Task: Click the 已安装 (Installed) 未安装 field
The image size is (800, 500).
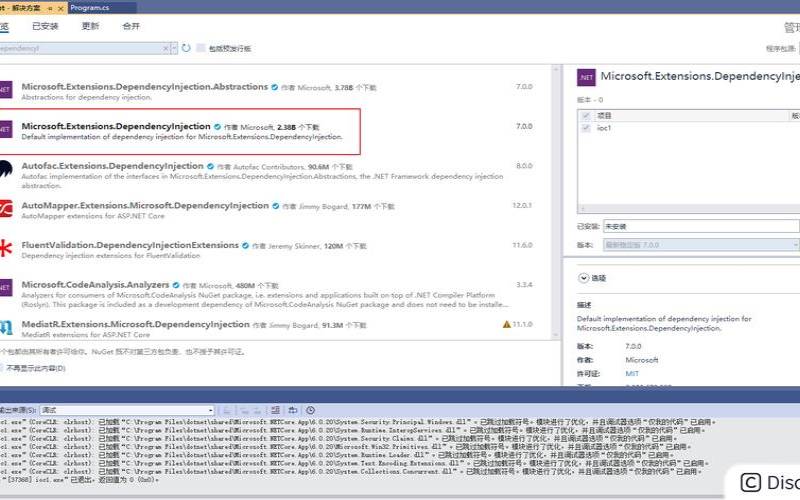Action: (x=701, y=226)
